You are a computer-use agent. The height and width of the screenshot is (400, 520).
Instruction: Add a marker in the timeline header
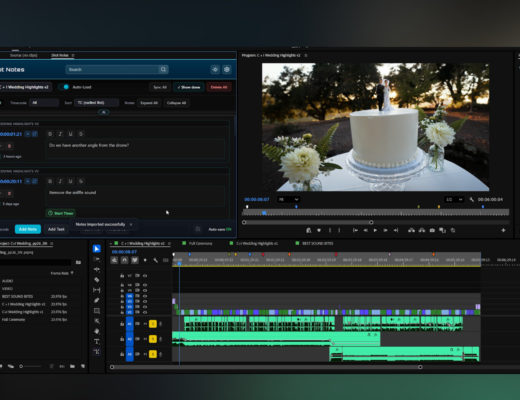pos(145,260)
